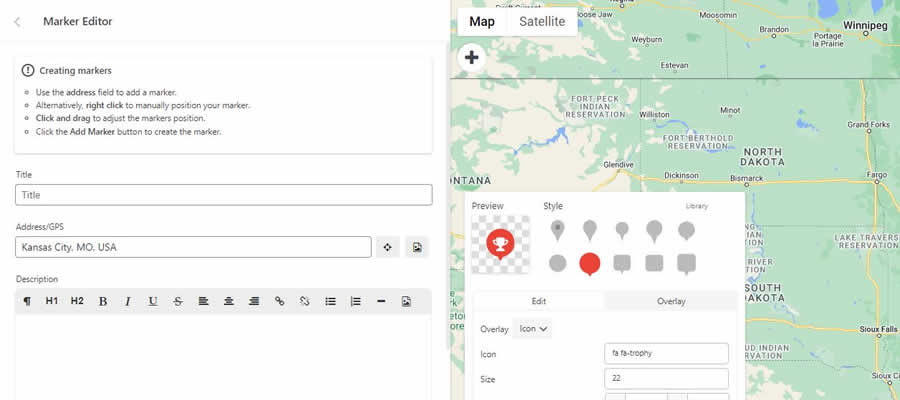Select red round marker style
Viewport: 900px width, 400px height.
[589, 265]
